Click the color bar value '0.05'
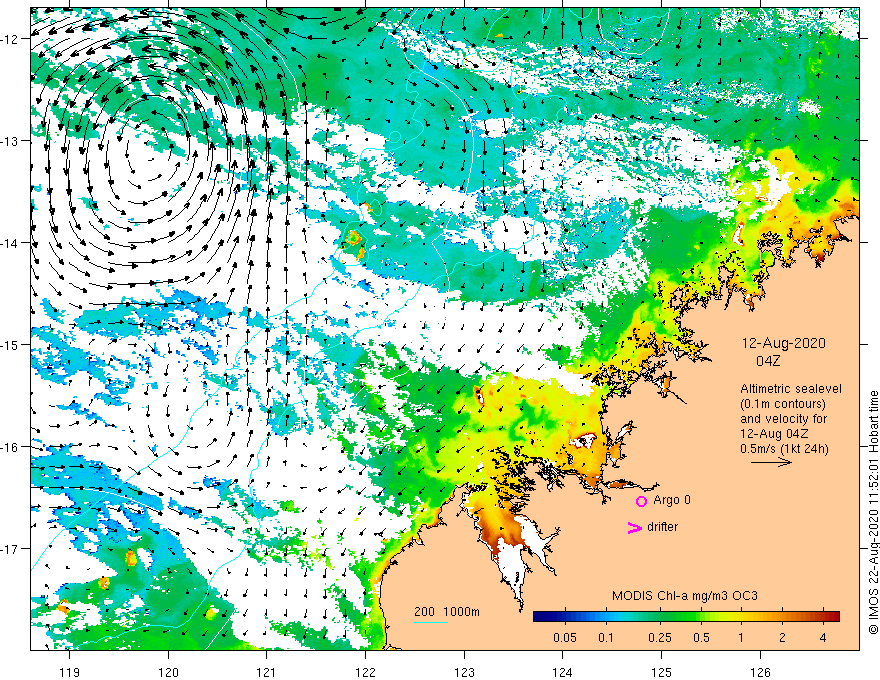 click(x=565, y=637)
